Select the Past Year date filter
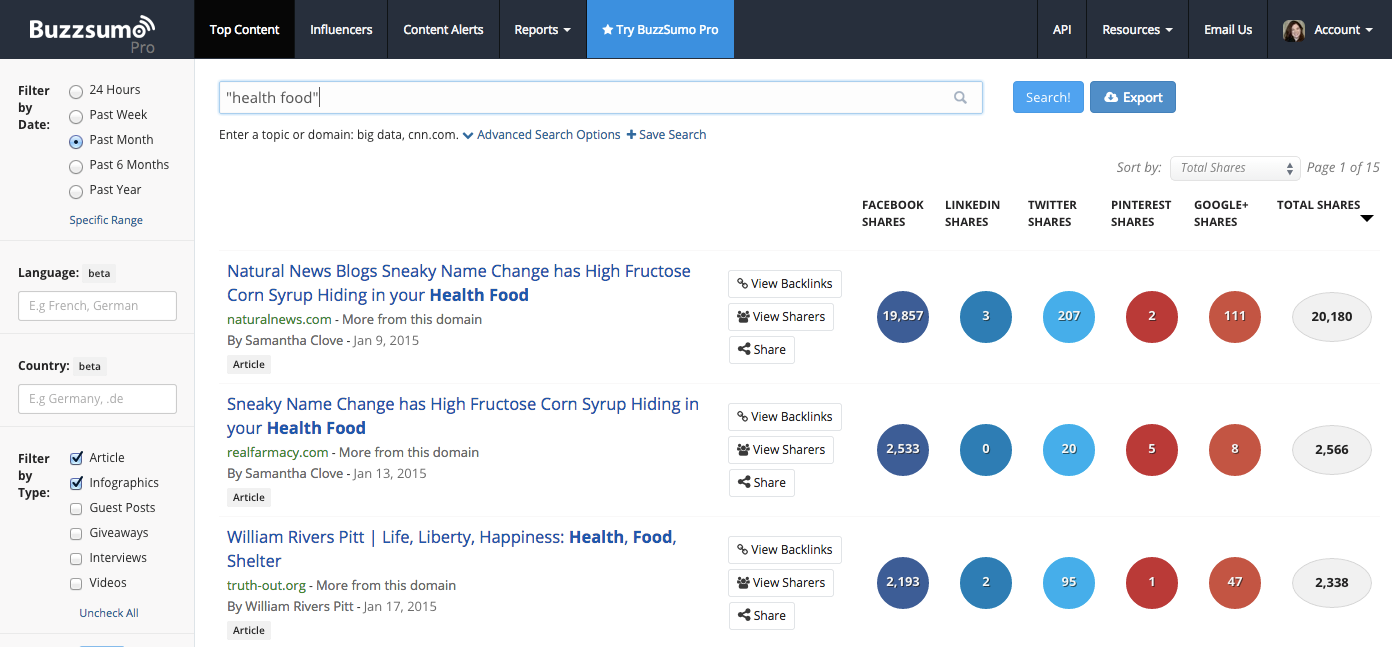 click(76, 191)
